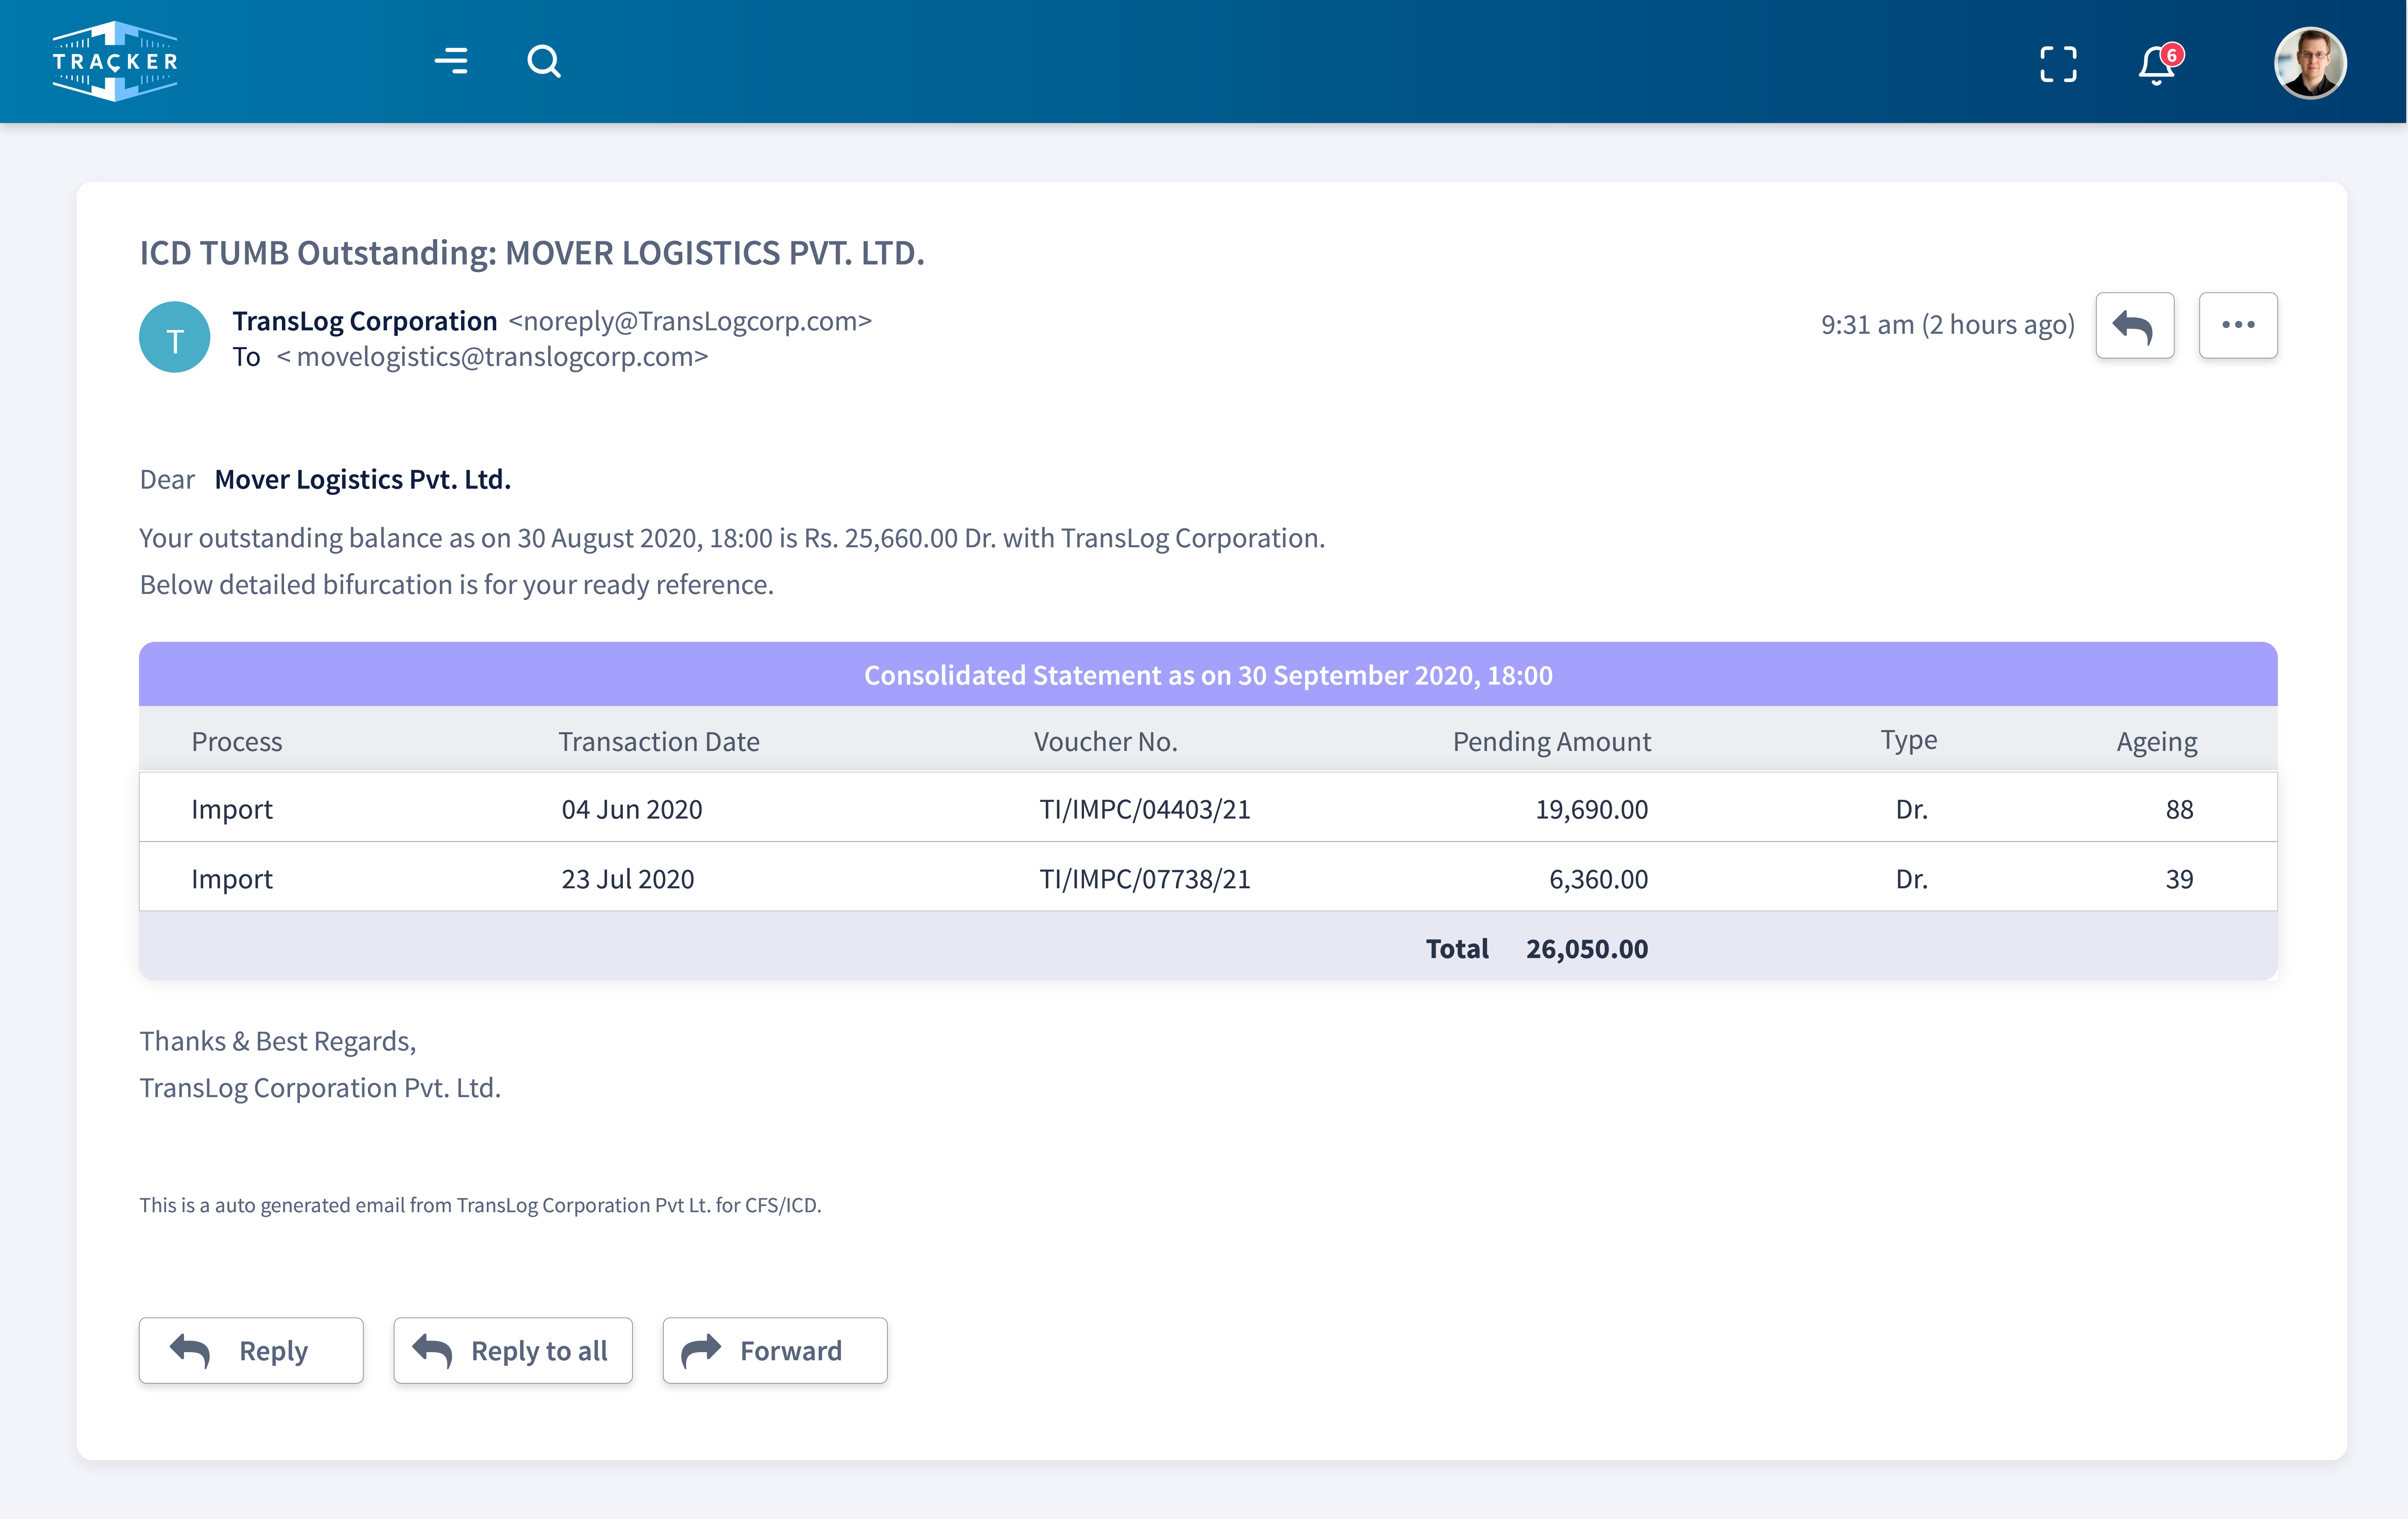
Task: Click the Tracker logo
Action: click(115, 61)
